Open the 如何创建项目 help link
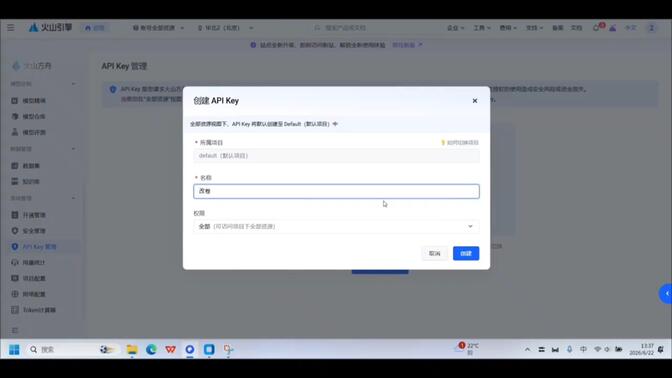 coord(460,143)
